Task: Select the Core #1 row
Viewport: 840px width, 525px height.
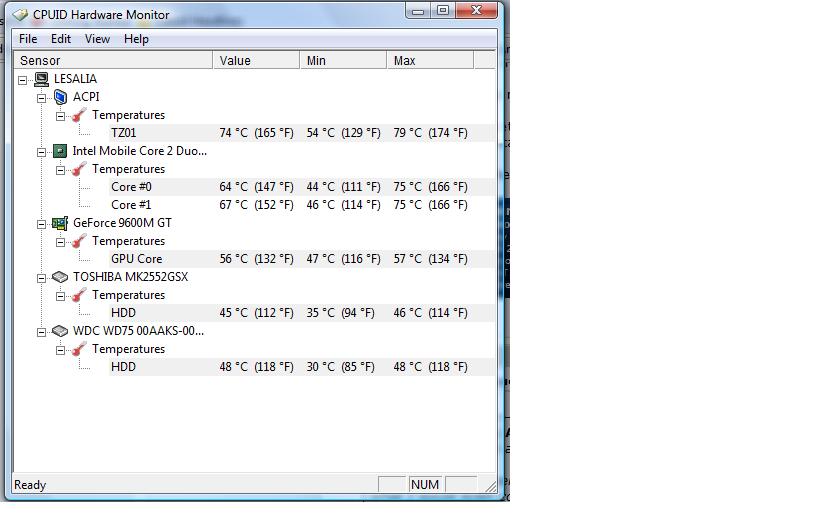Action: tap(302, 205)
